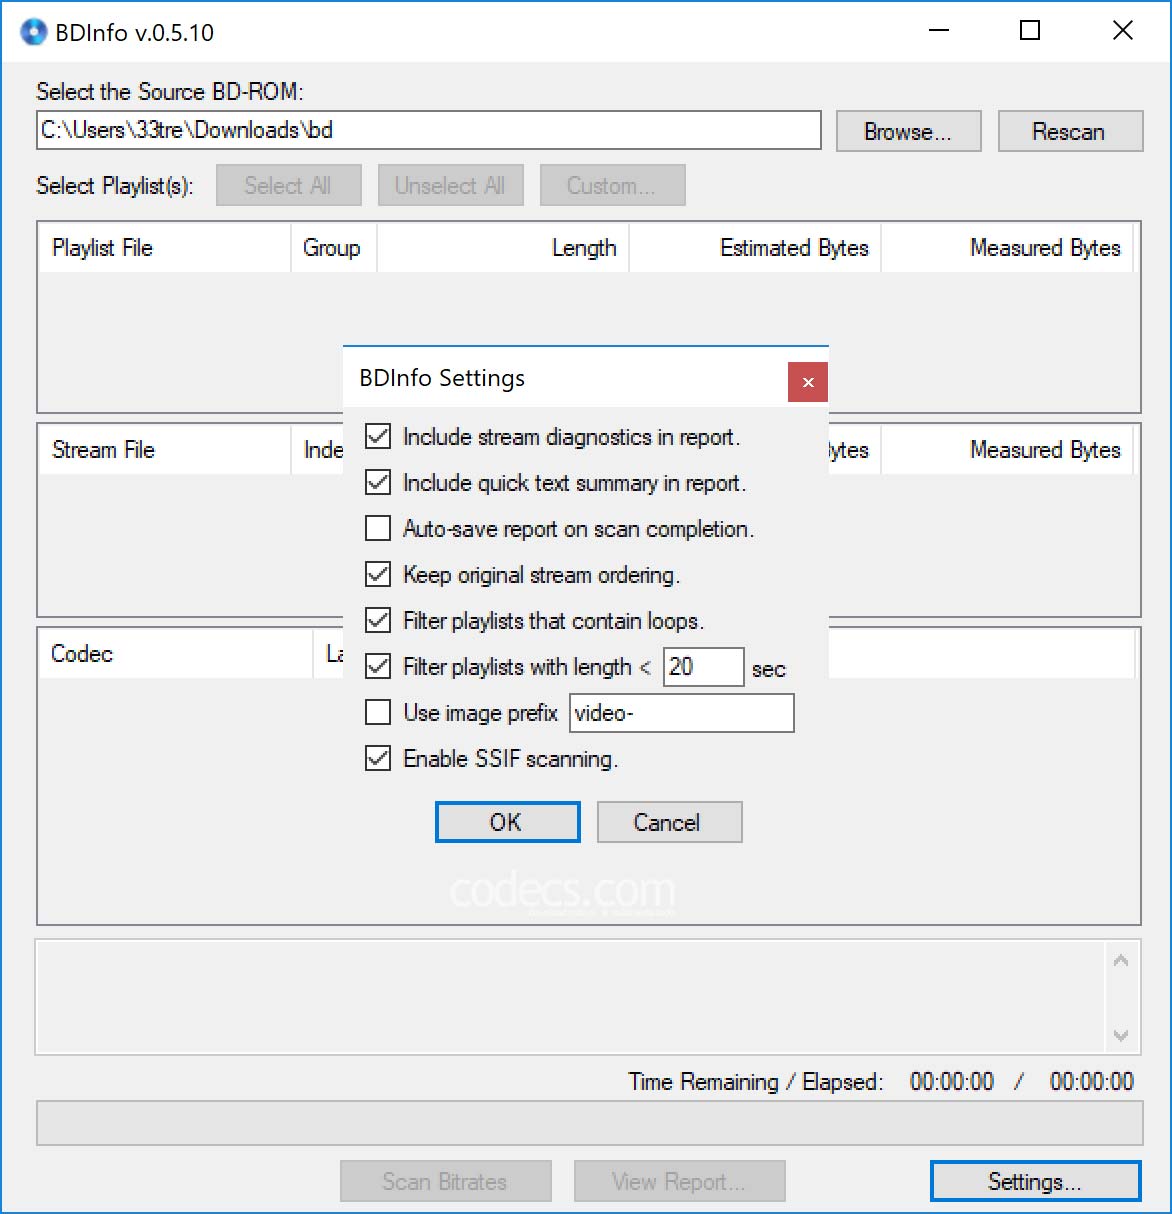Toggle 'Enable SSIF scanning' checkbox

pos(378,758)
